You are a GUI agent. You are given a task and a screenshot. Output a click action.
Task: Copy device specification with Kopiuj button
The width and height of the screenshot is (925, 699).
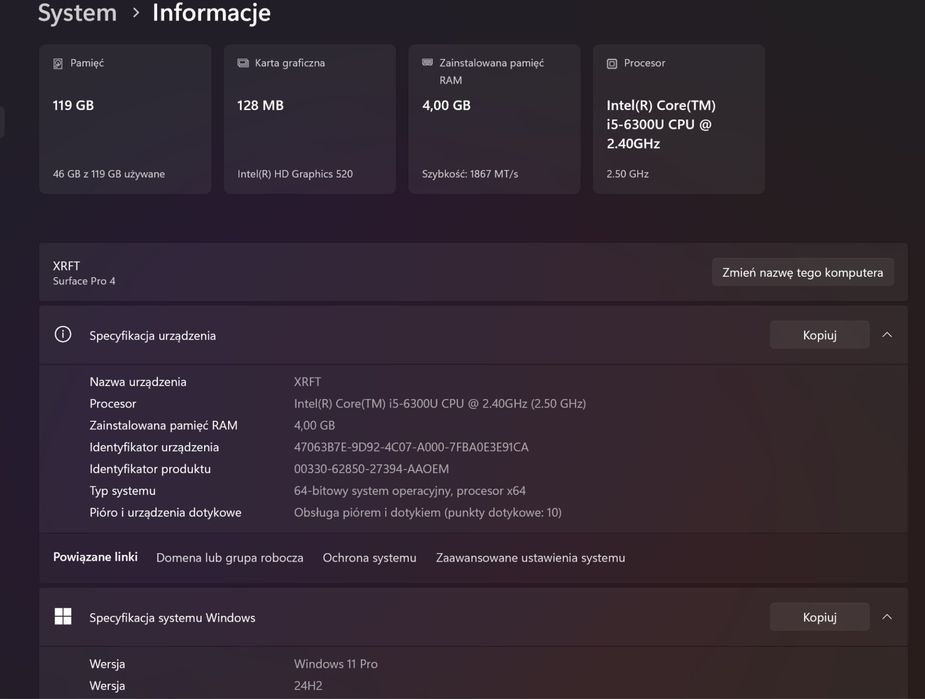(x=819, y=334)
